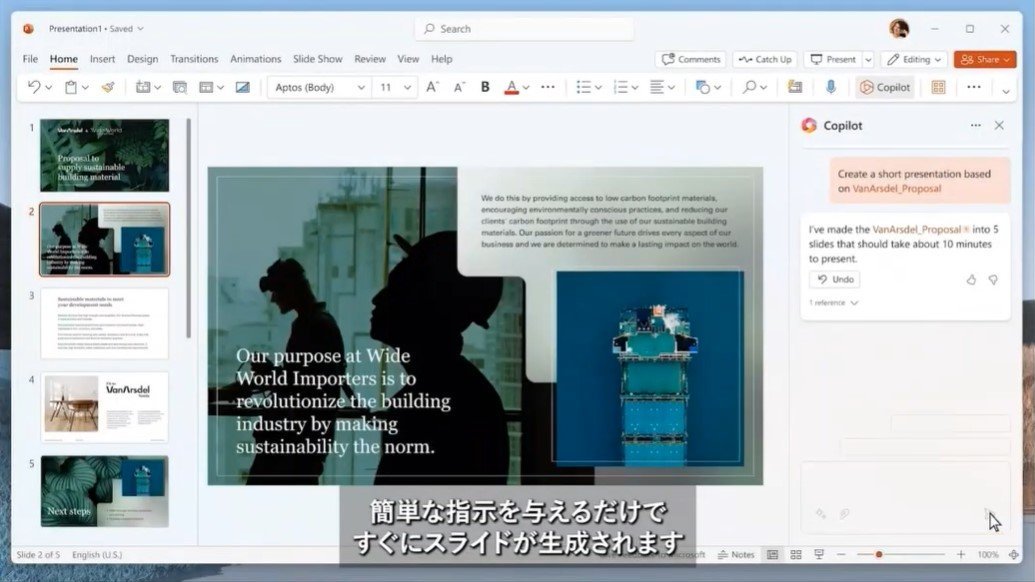Expand the New Slide dropdown arrow

tap(158, 88)
